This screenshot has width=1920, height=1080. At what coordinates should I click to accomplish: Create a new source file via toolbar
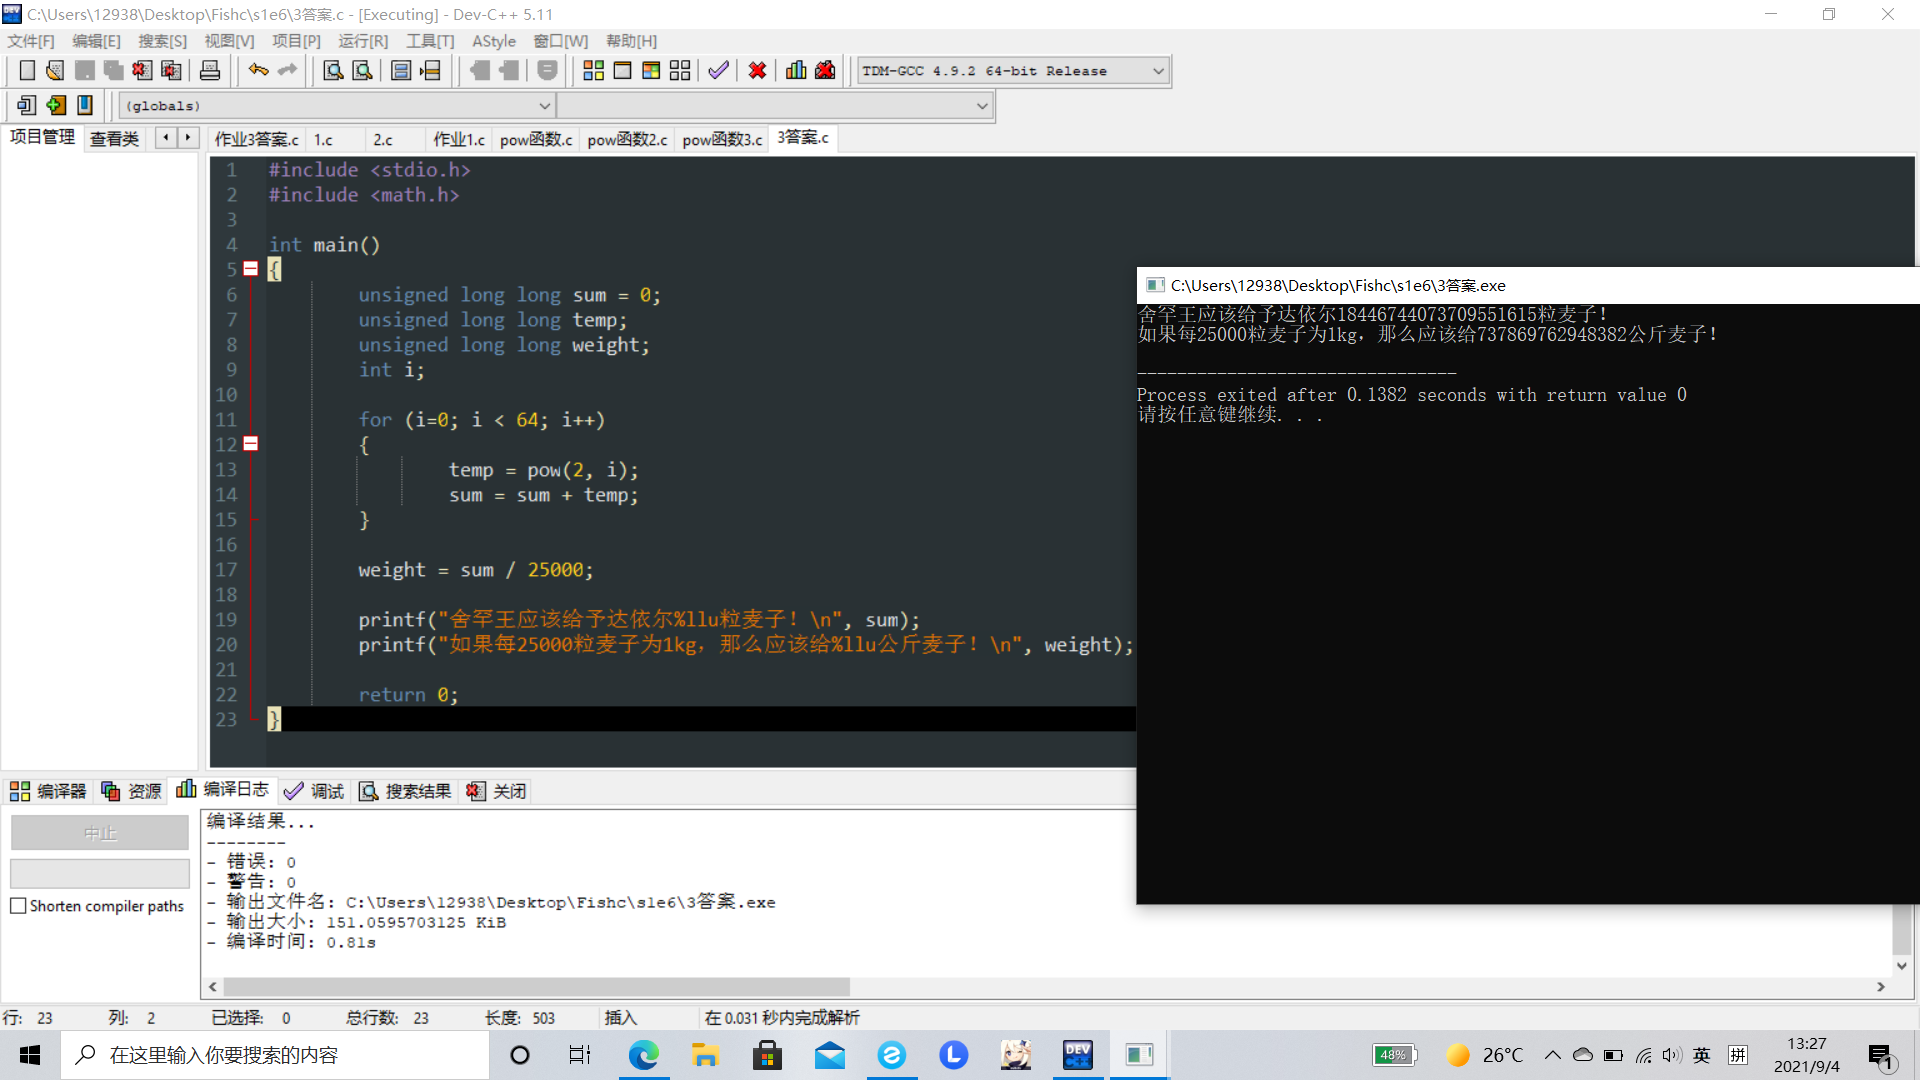[x=27, y=71]
